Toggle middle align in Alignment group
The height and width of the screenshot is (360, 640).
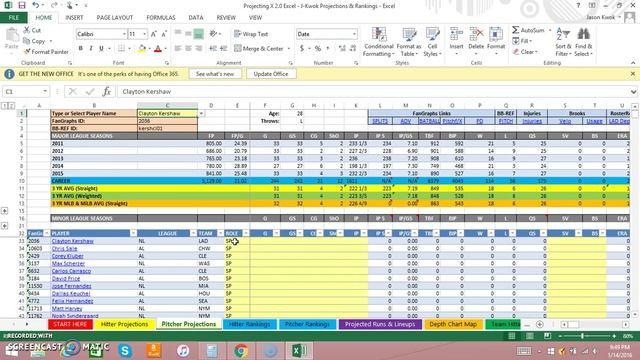coord(188,34)
